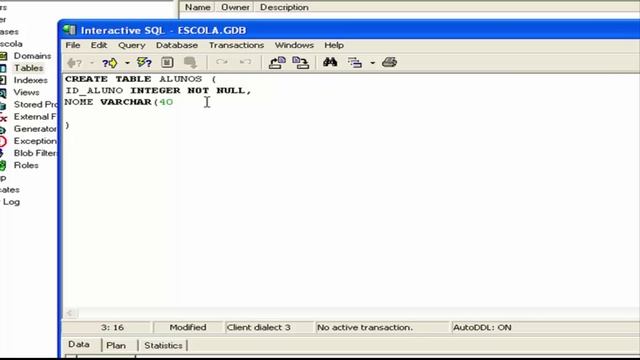Click 'AutoDDL: ON' in status bar
This screenshot has width=640, height=360.
482,327
